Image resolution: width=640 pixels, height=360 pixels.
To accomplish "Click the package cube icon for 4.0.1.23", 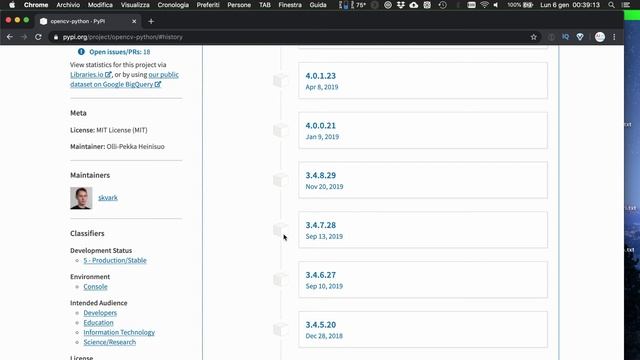I will [x=280, y=80].
